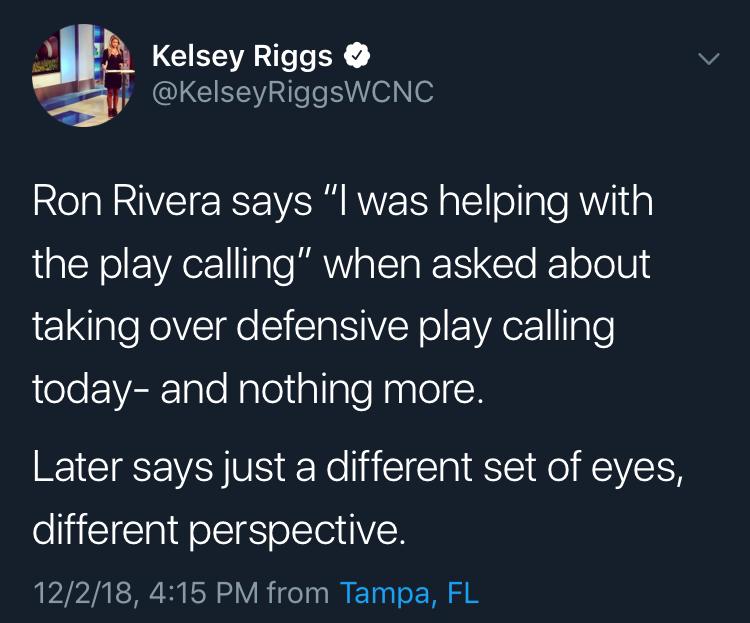Image resolution: width=750 pixels, height=623 pixels.
Task: Click the line "today- and nothing more."
Action: (258, 390)
